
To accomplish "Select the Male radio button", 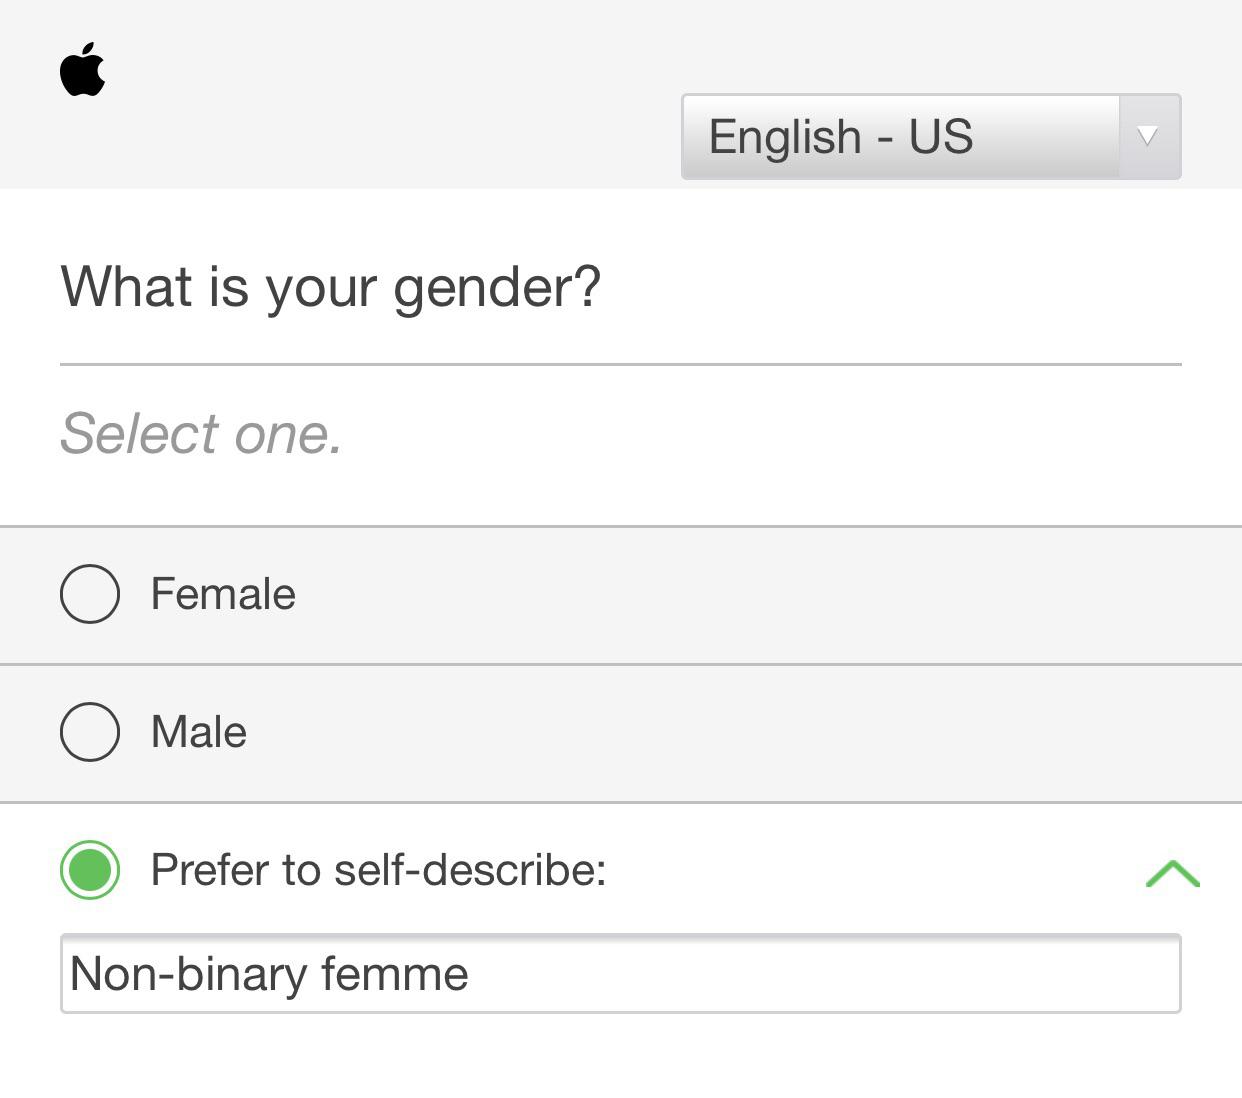I will (89, 732).
